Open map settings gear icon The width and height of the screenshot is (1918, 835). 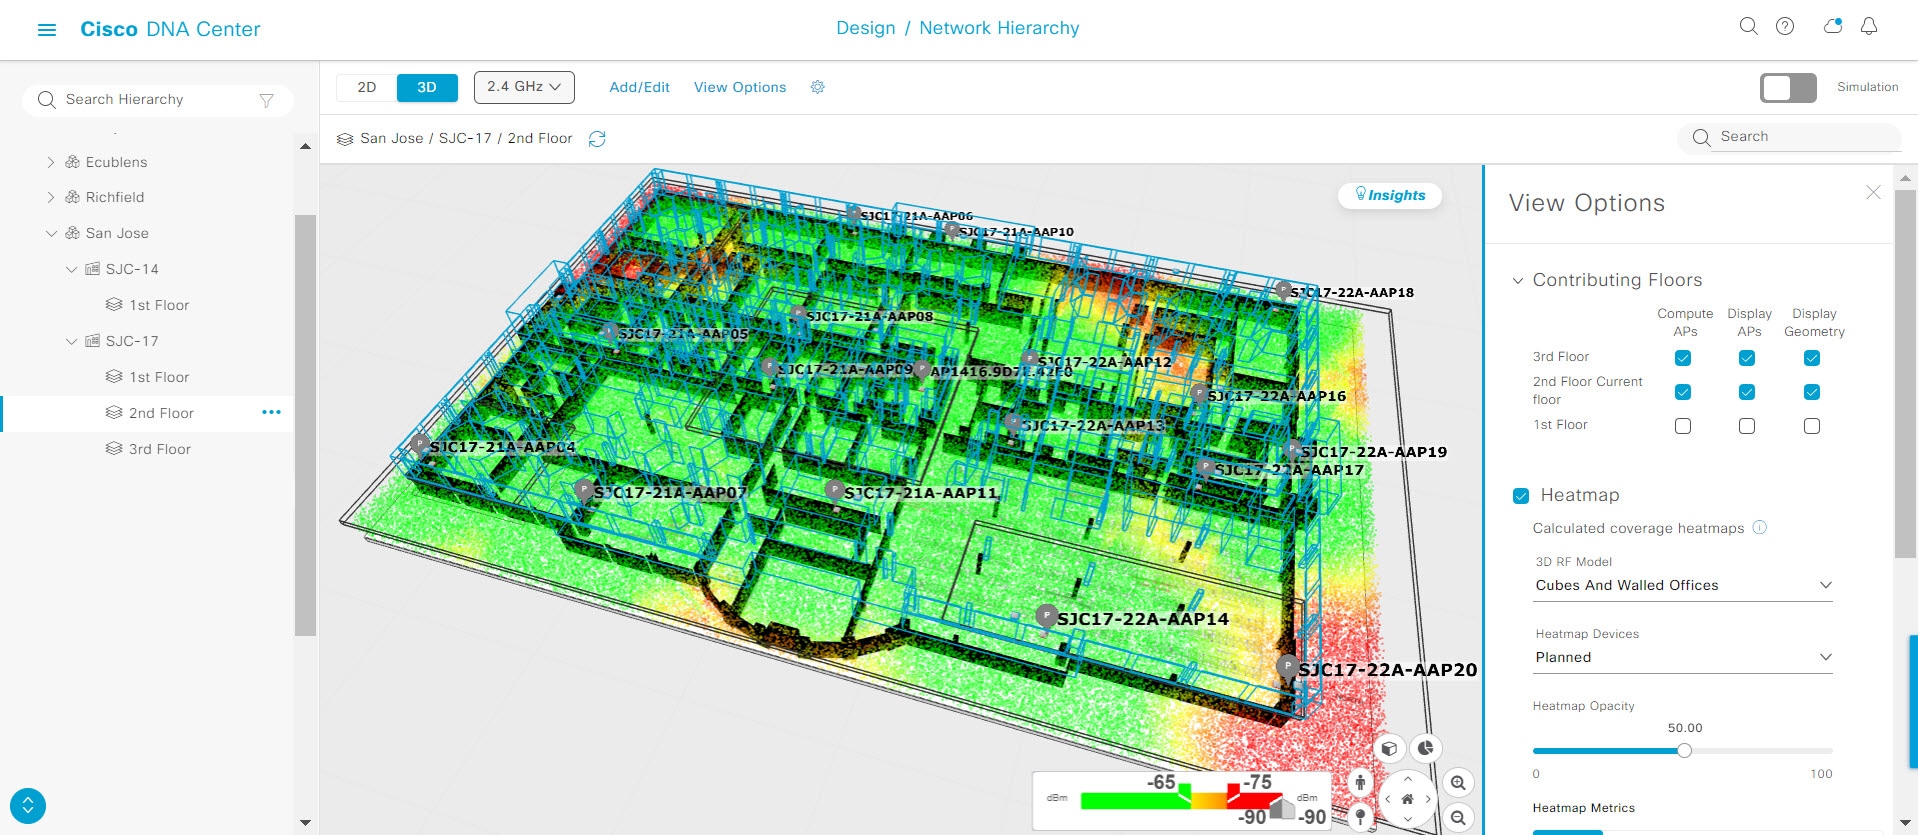(817, 87)
